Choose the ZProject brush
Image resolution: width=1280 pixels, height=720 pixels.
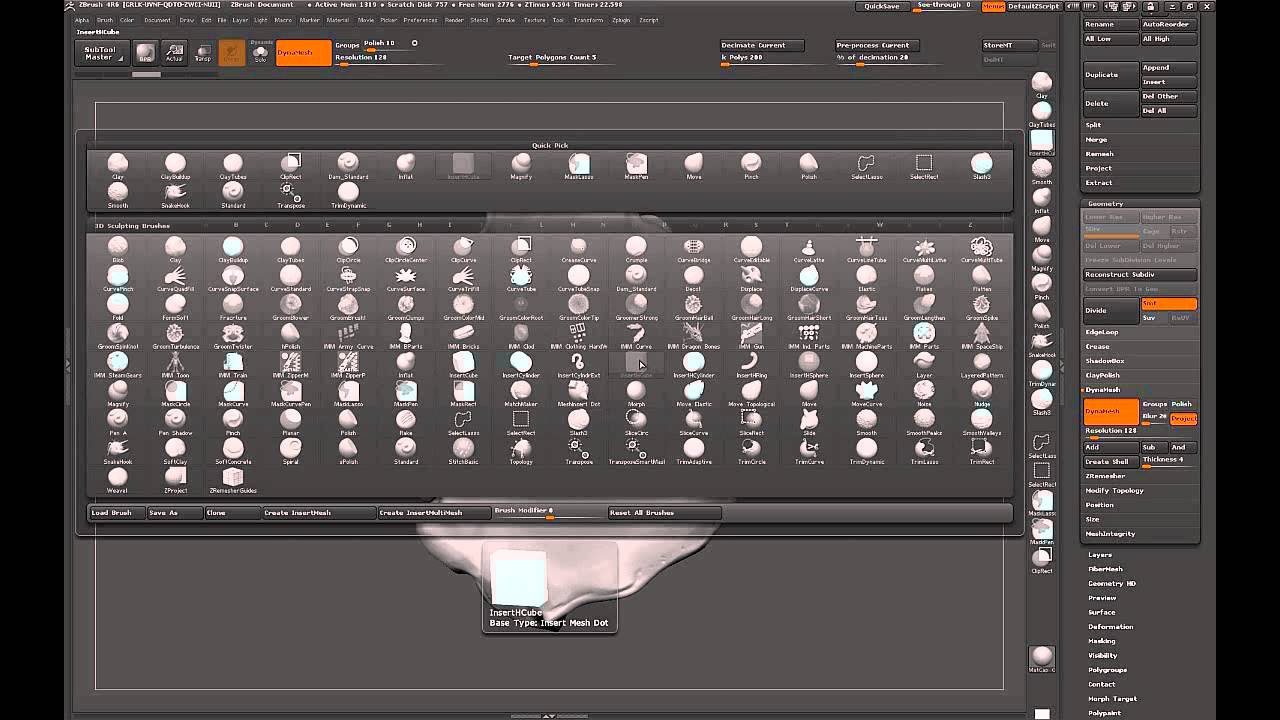pyautogui.click(x=175, y=481)
